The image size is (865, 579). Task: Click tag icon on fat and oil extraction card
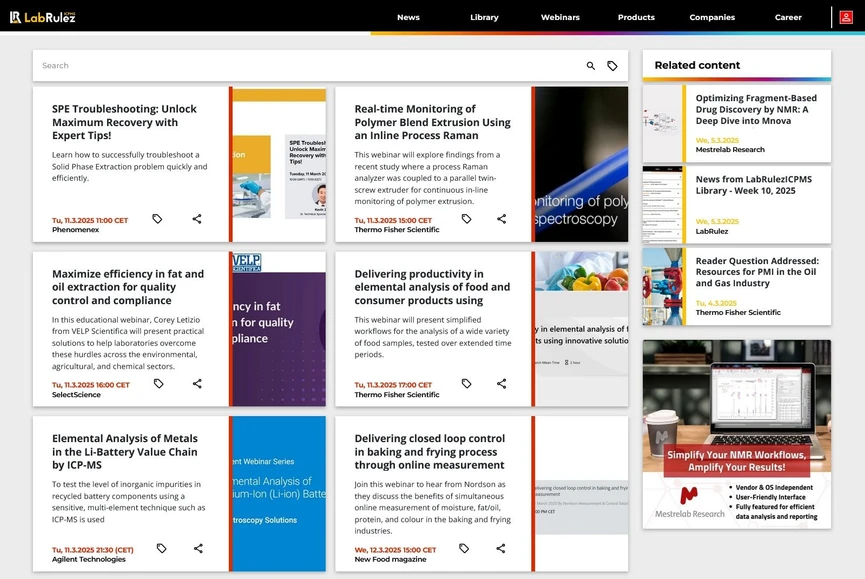(x=159, y=383)
